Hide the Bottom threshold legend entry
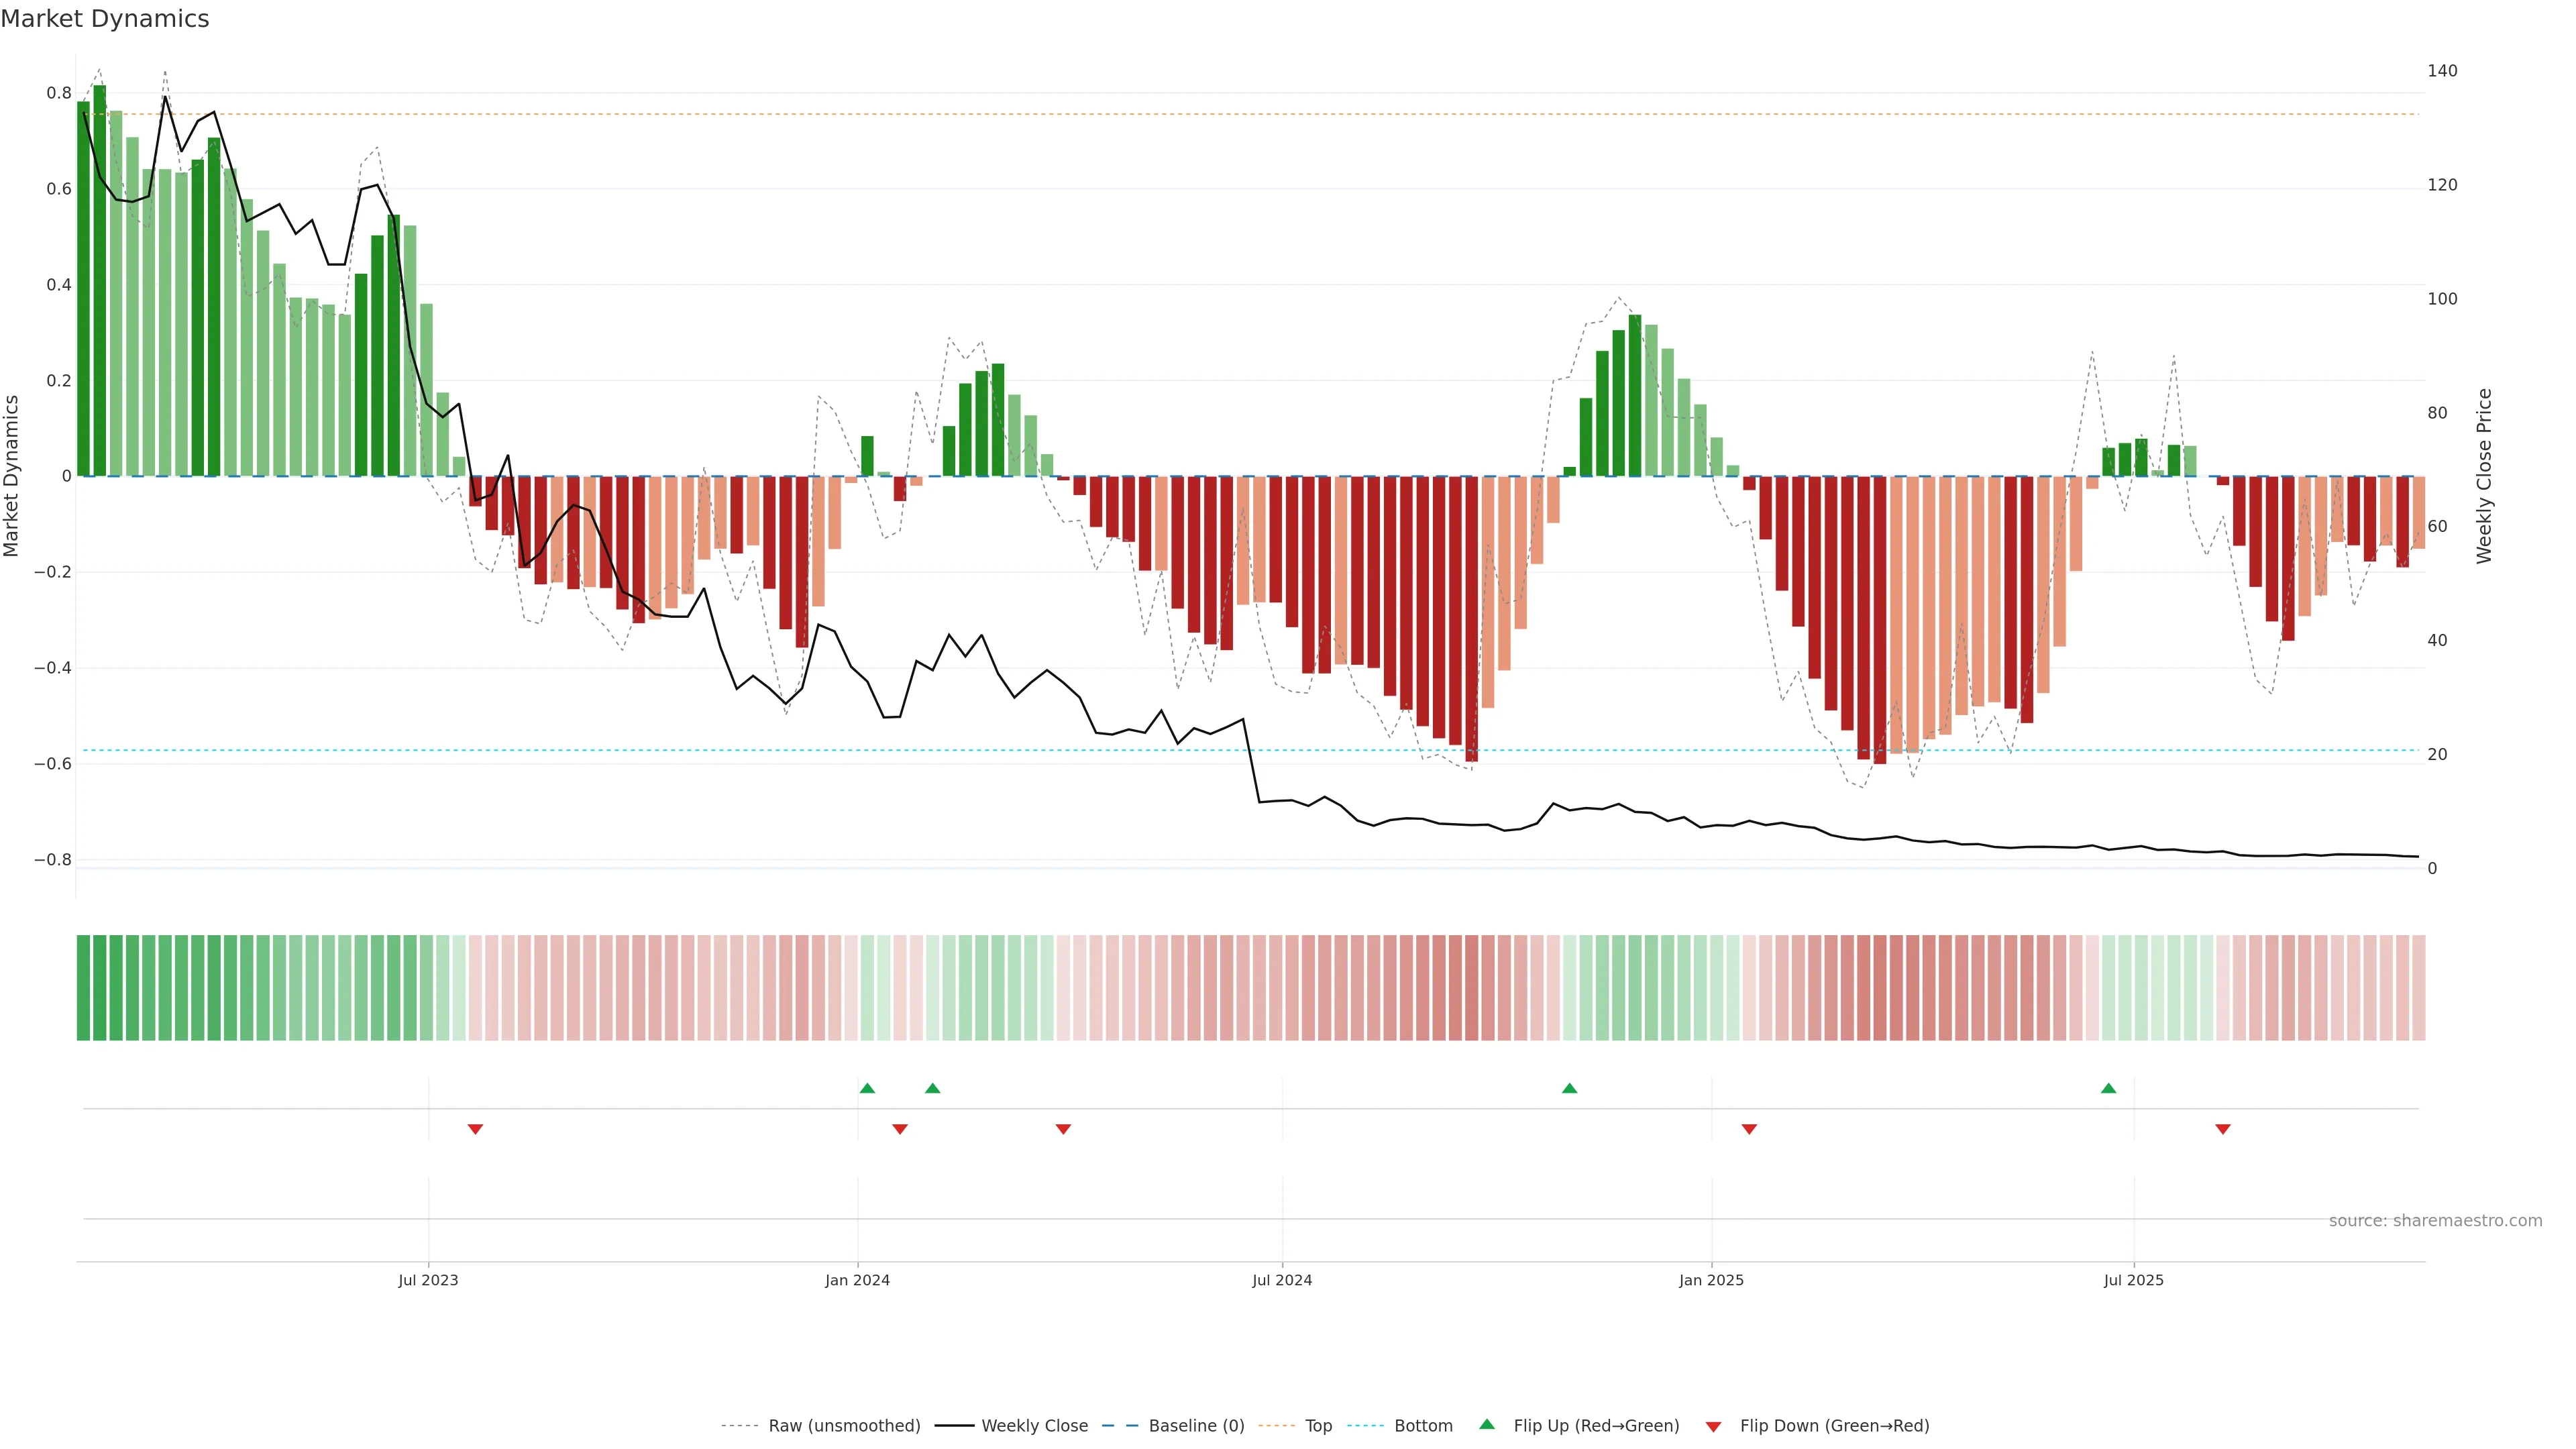The width and height of the screenshot is (2576, 1449). click(1423, 1426)
